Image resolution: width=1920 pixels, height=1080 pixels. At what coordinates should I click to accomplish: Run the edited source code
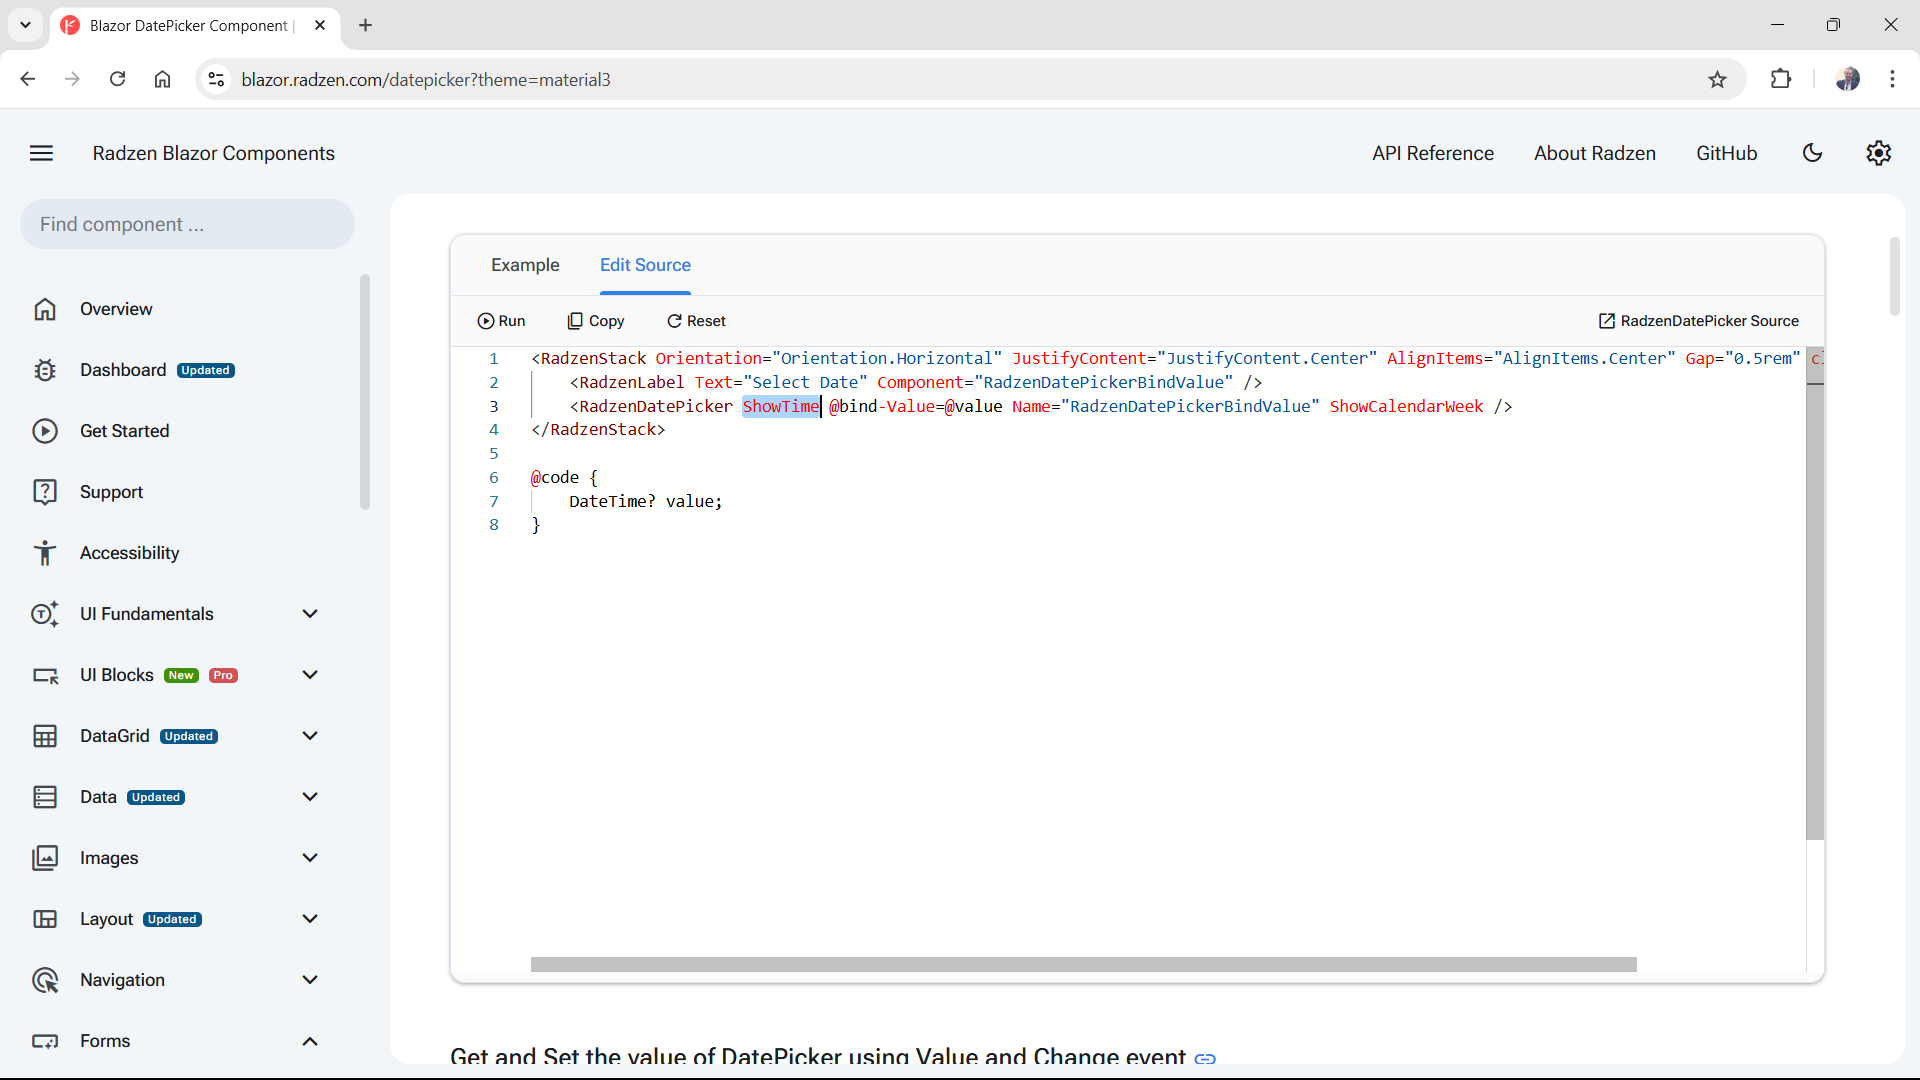coord(501,321)
